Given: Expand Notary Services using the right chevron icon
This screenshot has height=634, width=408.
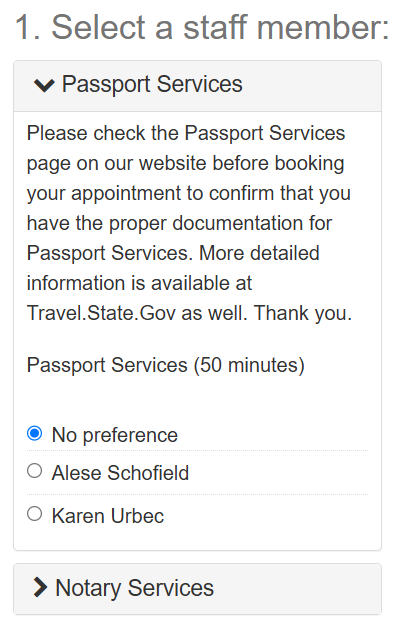Looking at the screenshot, I should [x=40, y=587].
